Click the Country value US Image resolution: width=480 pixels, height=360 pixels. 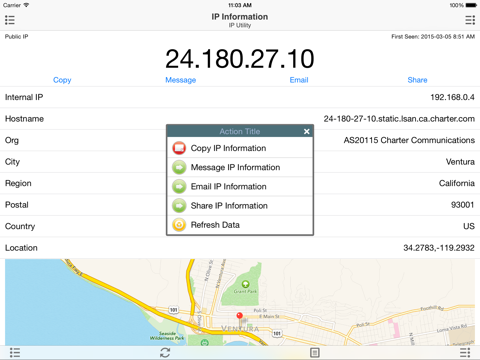469,226
